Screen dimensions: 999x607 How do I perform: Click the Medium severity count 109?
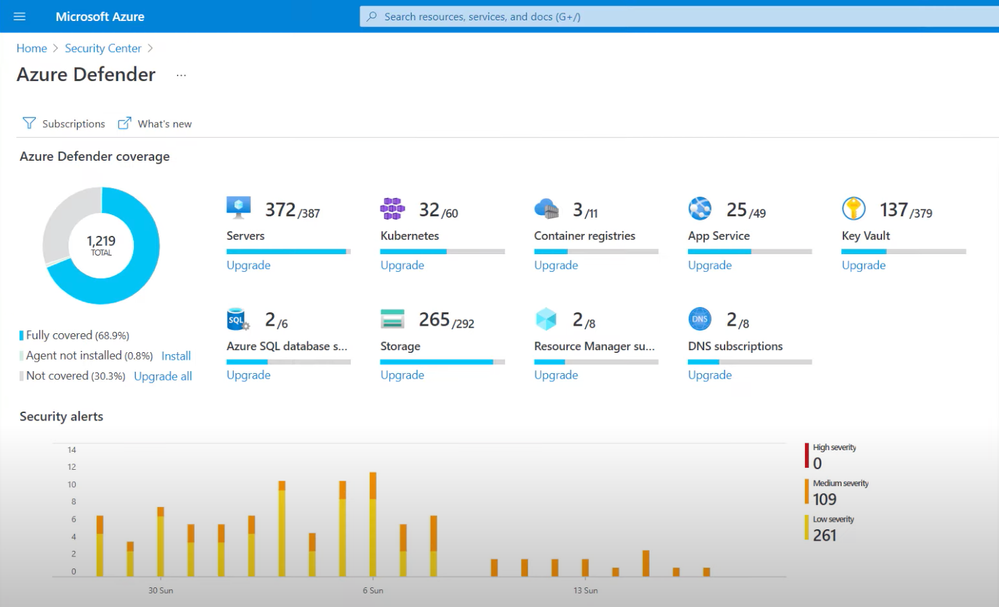pyautogui.click(x=824, y=499)
